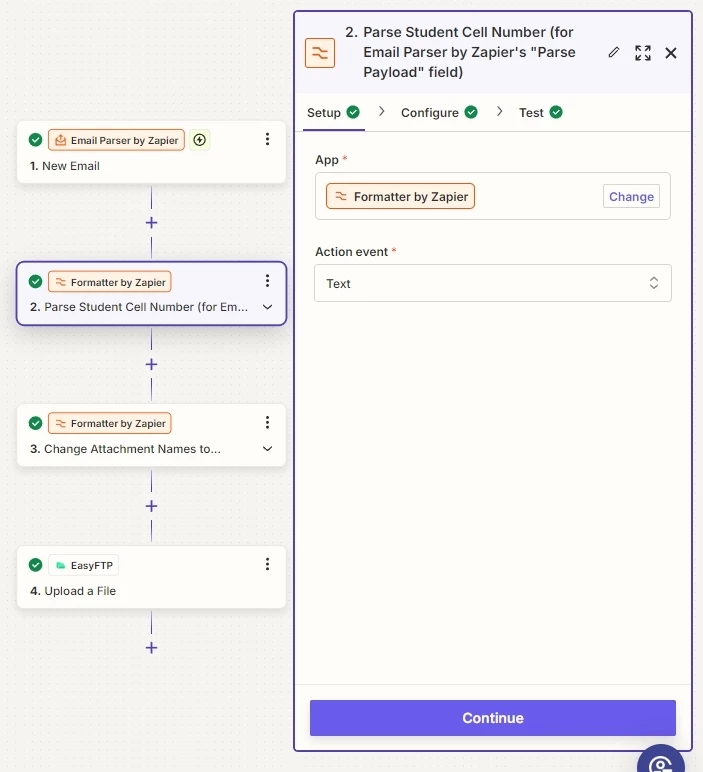Expand step 2 chevron in the workflow
Screen dimensions: 703x772
[267, 307]
